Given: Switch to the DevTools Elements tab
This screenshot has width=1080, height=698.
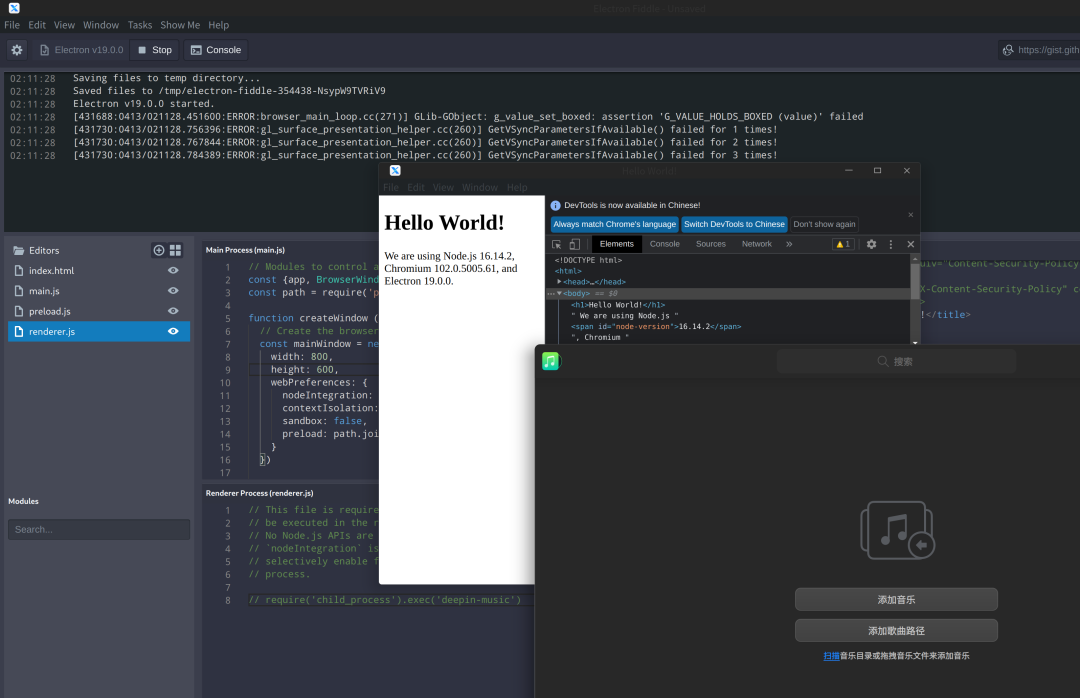Looking at the screenshot, I should [x=616, y=244].
